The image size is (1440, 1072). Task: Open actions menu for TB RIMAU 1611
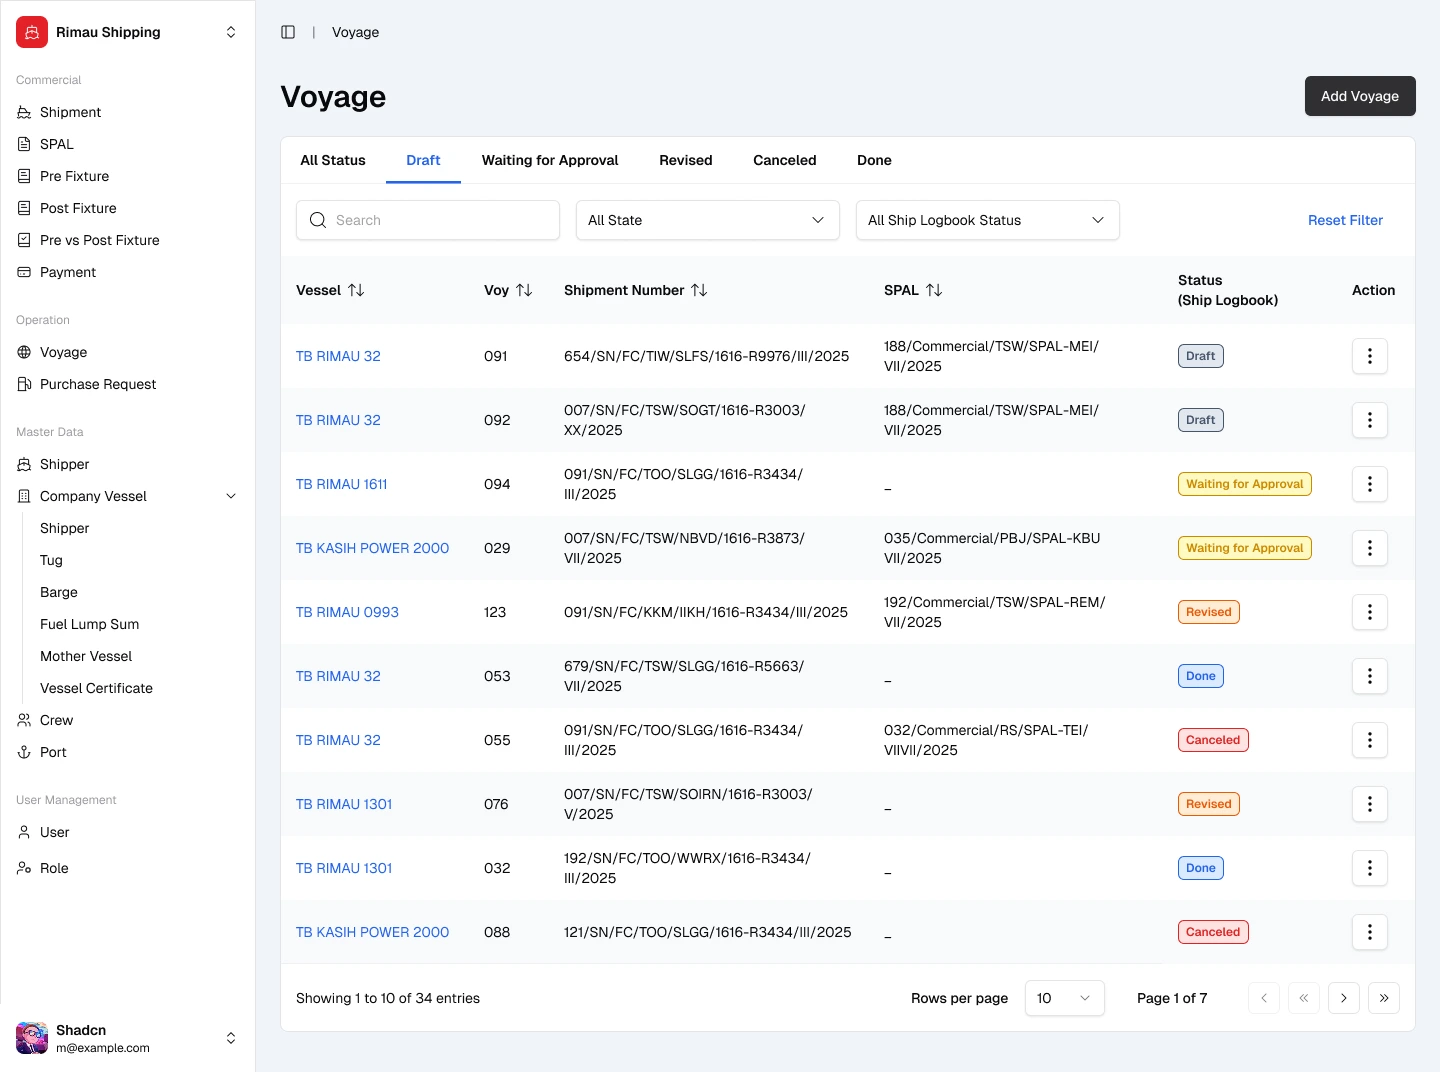pos(1369,484)
